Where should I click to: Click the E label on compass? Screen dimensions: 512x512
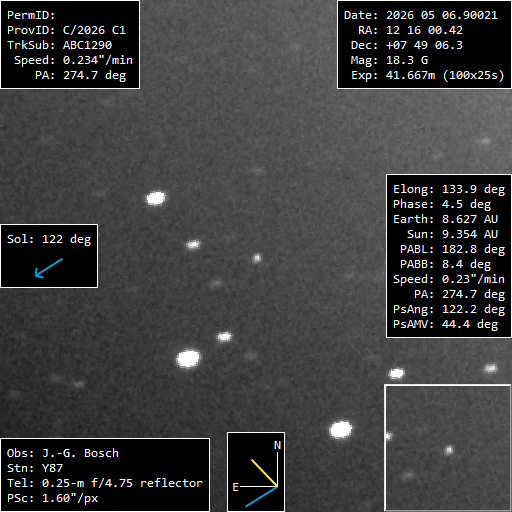point(235,487)
